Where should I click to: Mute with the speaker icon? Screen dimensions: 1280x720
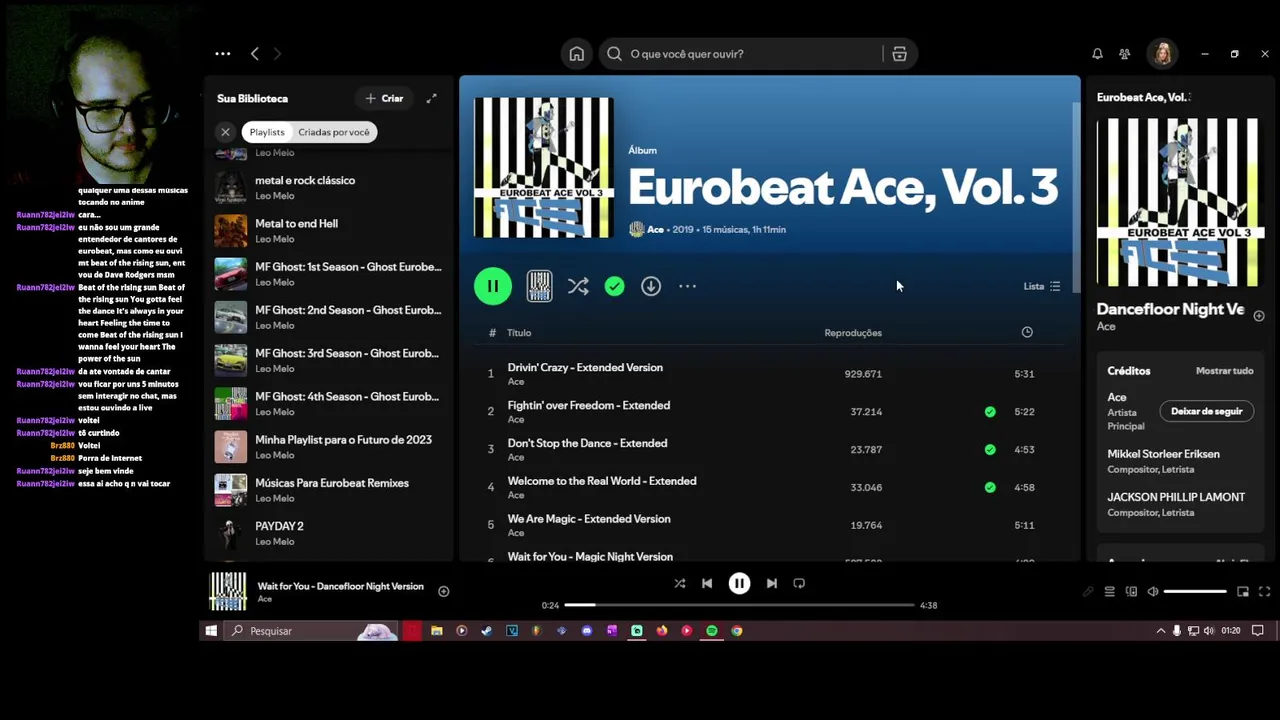(x=1153, y=592)
